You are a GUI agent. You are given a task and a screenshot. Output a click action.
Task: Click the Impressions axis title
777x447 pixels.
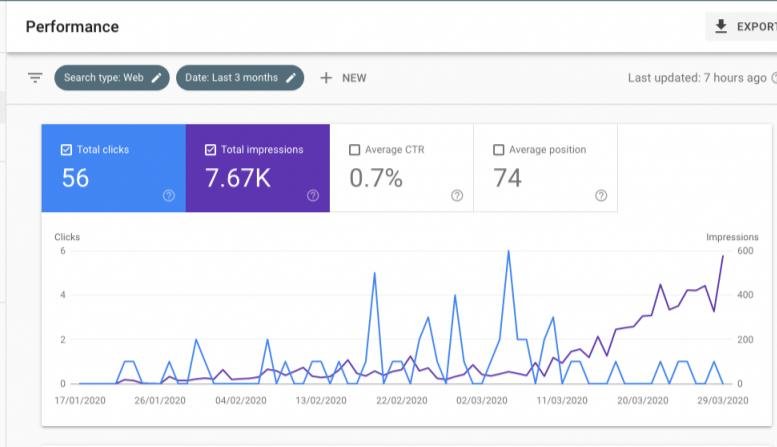(732, 237)
